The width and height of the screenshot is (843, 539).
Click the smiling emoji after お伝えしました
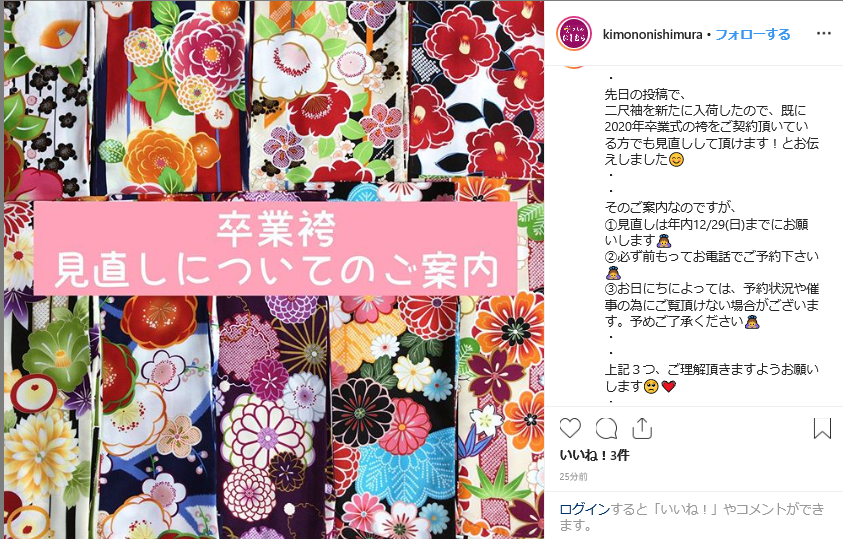pyautogui.click(x=676, y=160)
